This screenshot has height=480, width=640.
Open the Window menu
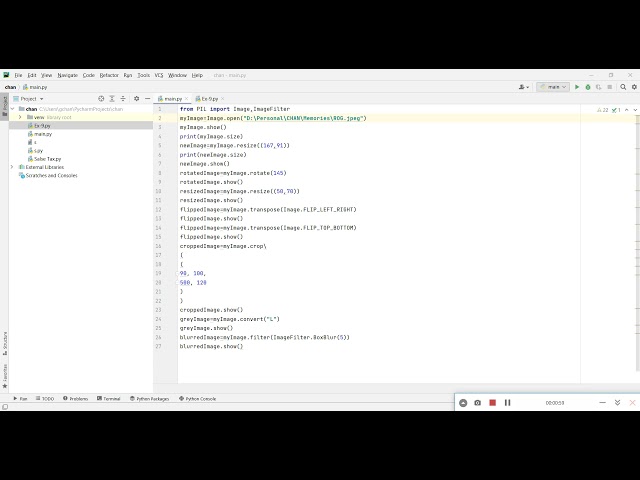tap(177, 75)
